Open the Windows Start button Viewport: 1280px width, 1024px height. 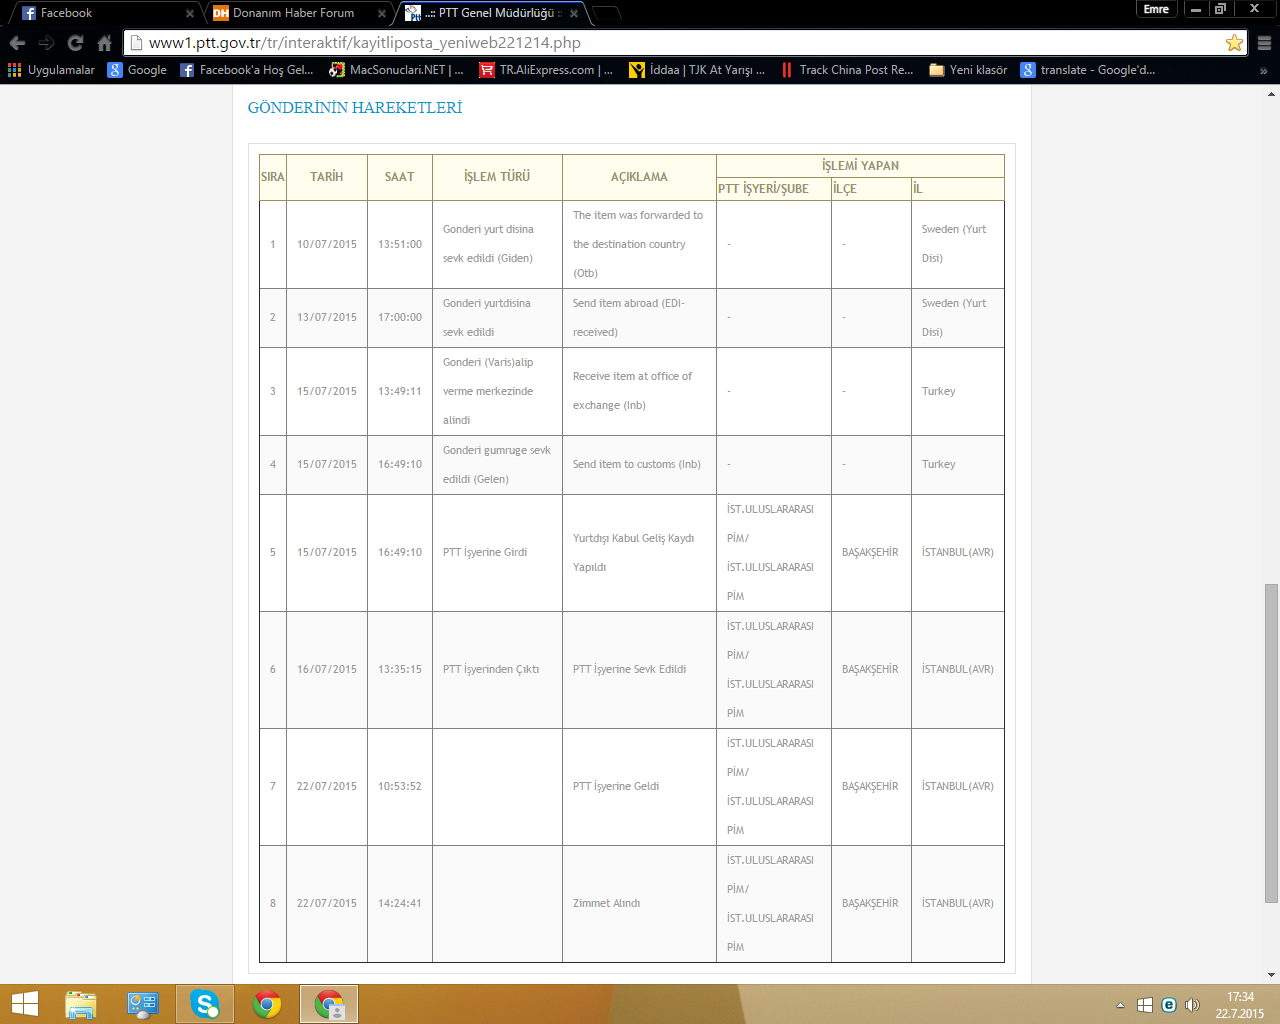click(25, 1004)
